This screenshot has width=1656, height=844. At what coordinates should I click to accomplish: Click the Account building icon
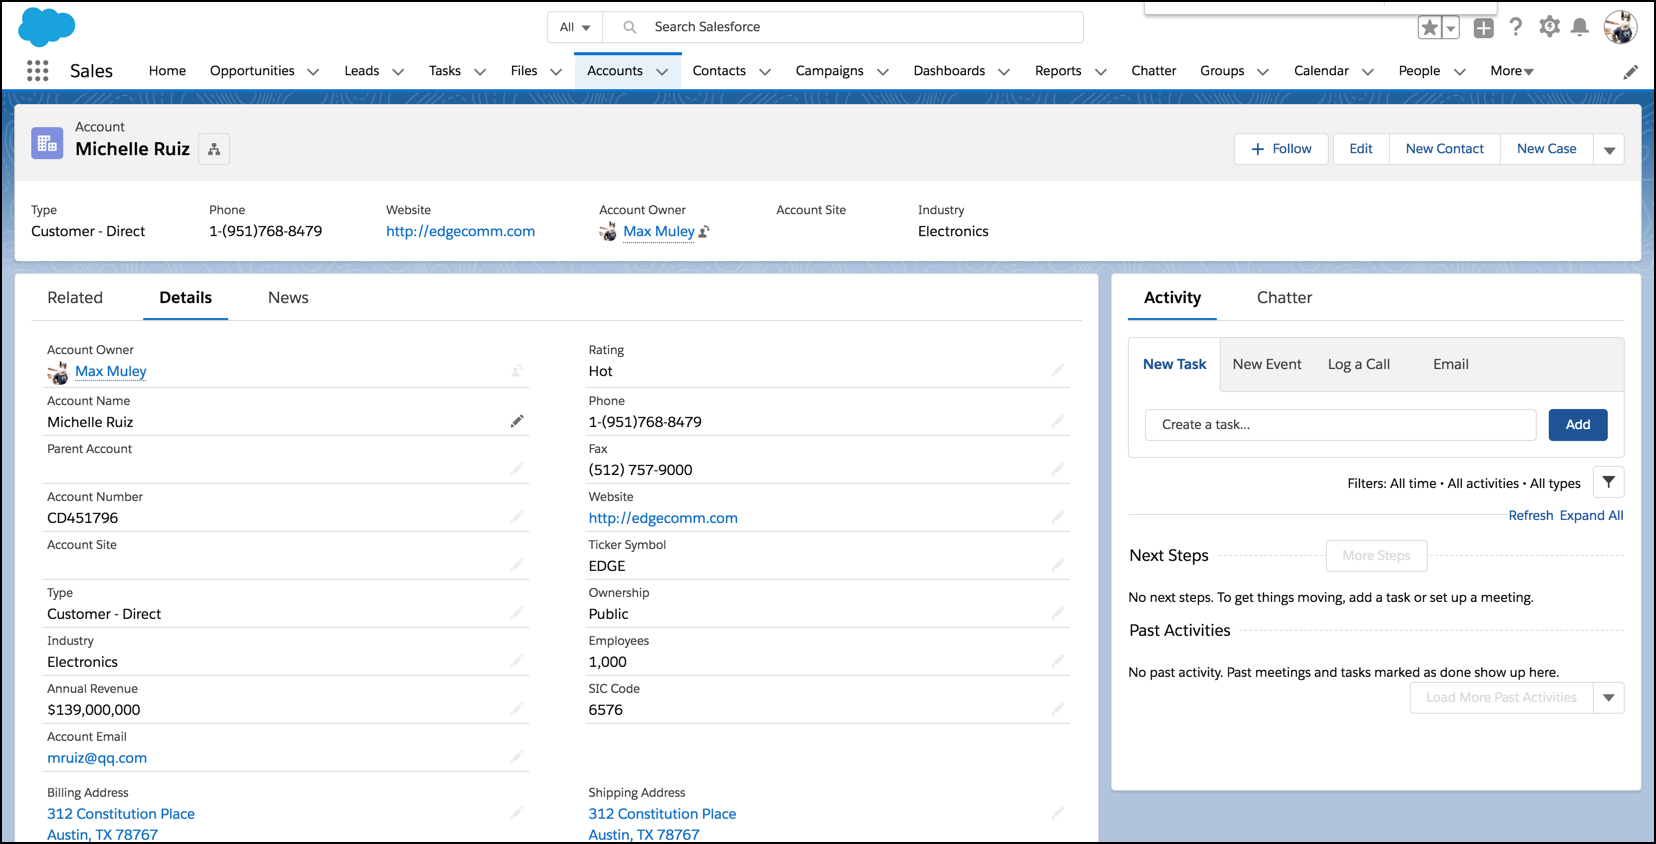click(x=47, y=143)
